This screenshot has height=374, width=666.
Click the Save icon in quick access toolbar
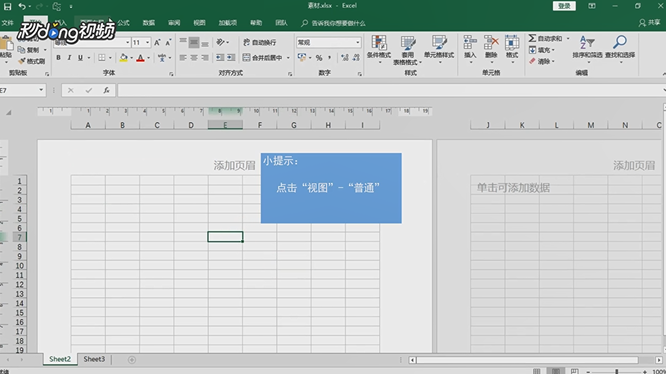point(7,6)
